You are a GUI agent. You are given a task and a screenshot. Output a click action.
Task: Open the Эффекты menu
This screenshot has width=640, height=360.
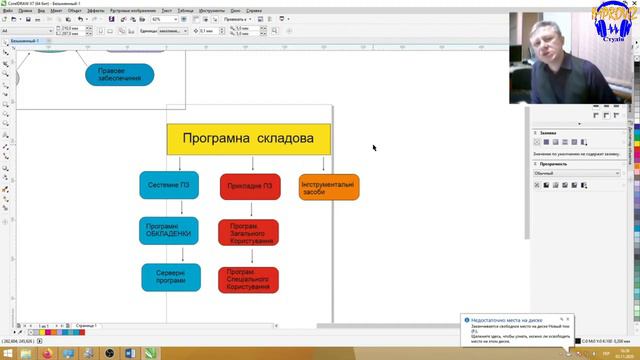(x=96, y=11)
